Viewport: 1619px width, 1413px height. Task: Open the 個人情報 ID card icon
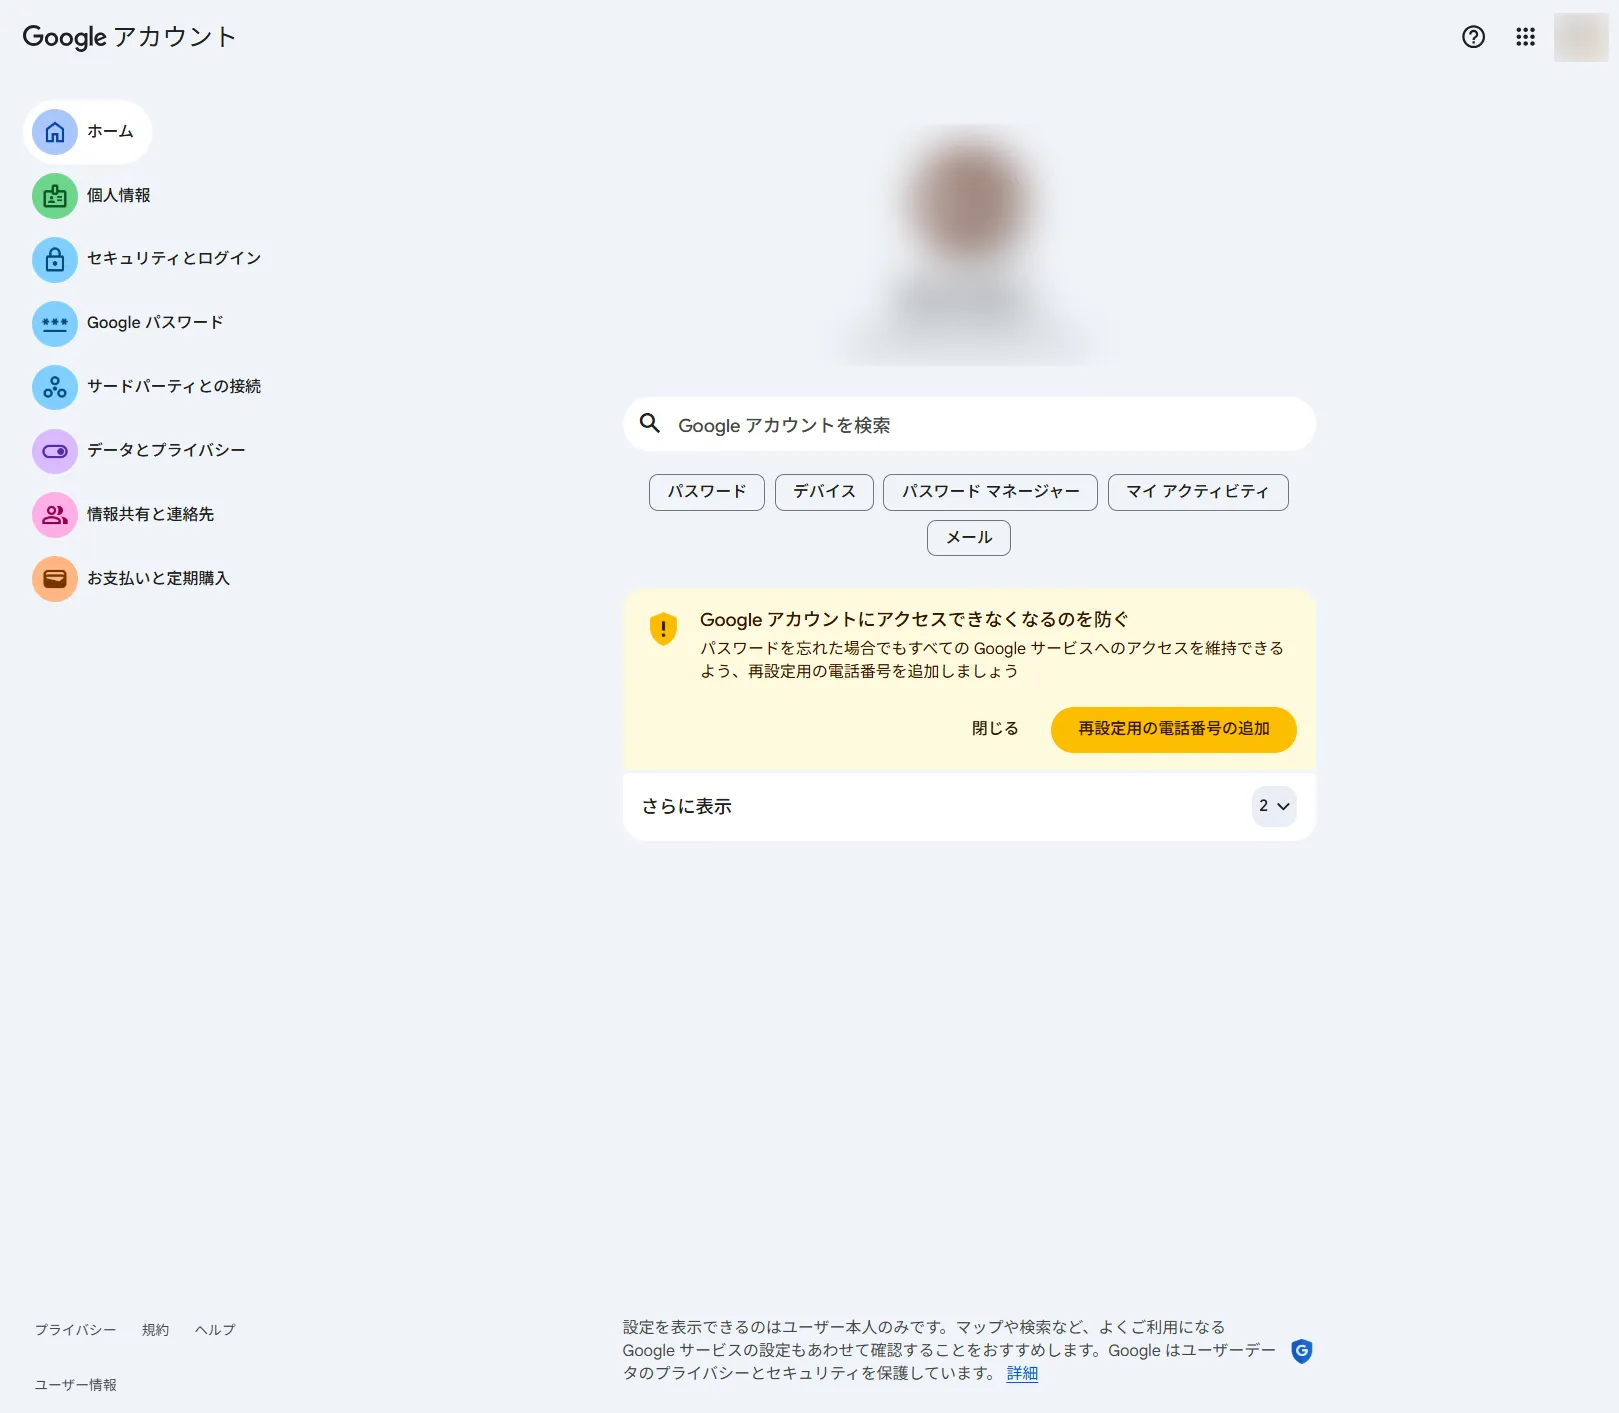55,196
